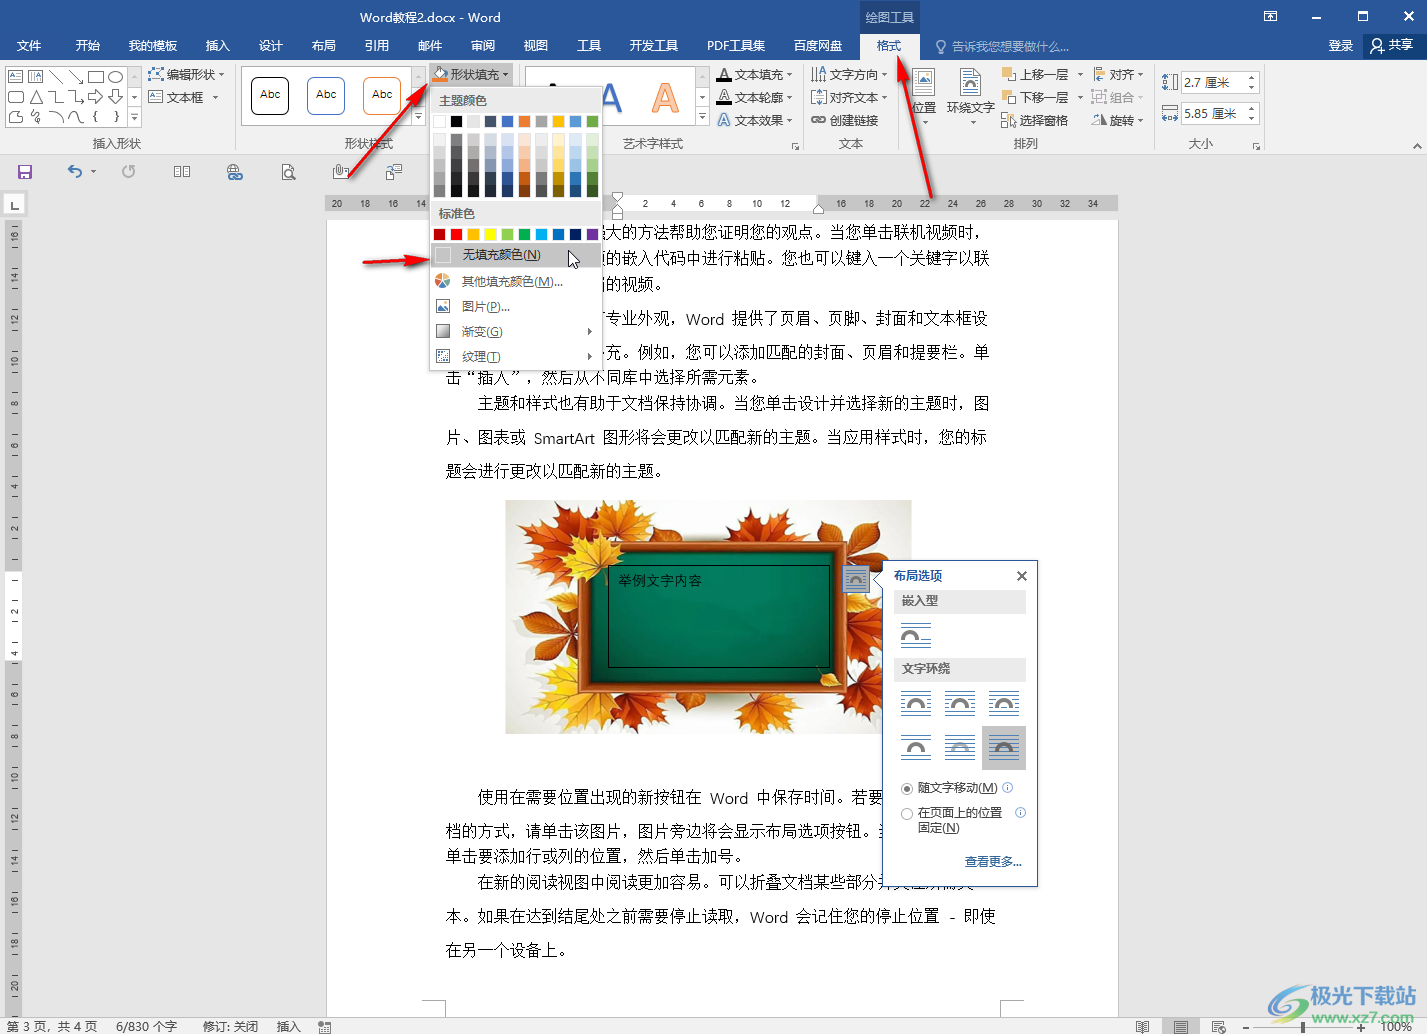This screenshot has height=1034, width=1427.
Task: Click the print preview magnifier icon
Action: [288, 172]
